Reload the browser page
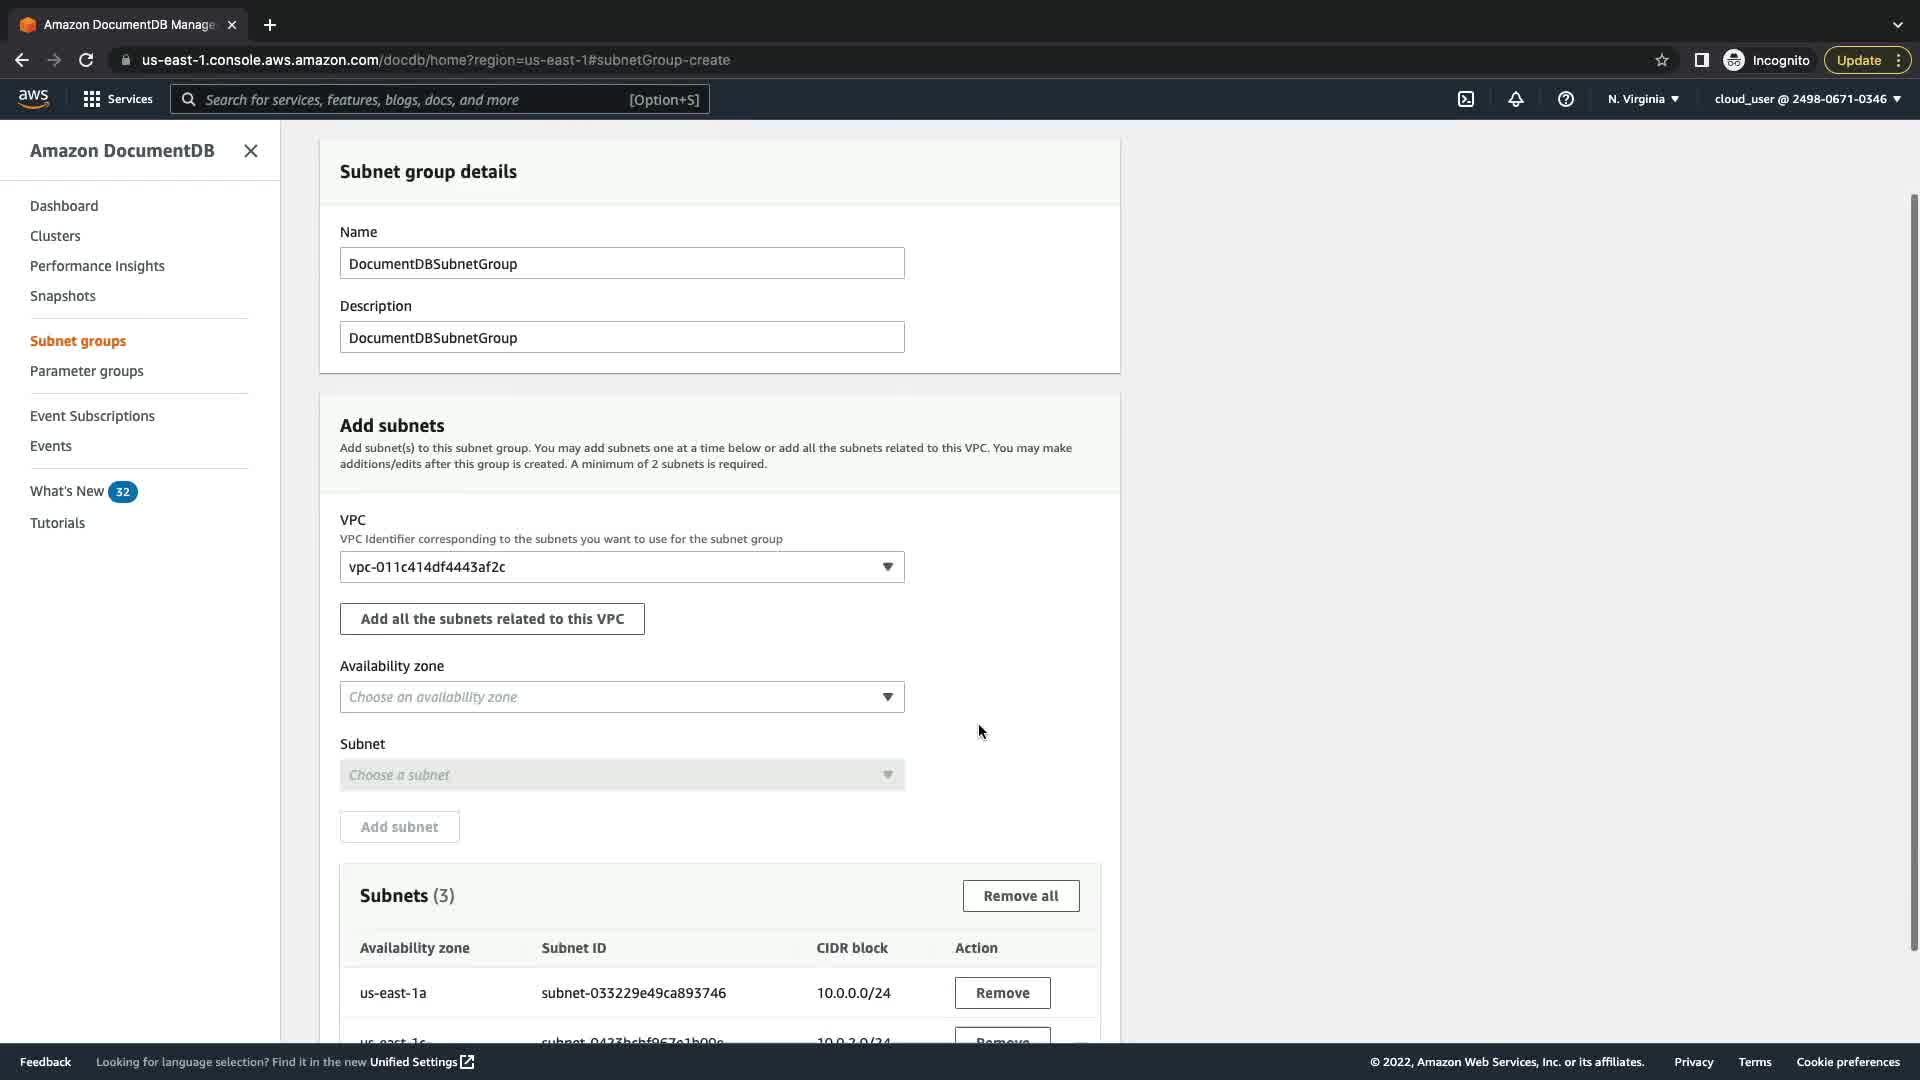This screenshot has width=1920, height=1080. tap(86, 60)
